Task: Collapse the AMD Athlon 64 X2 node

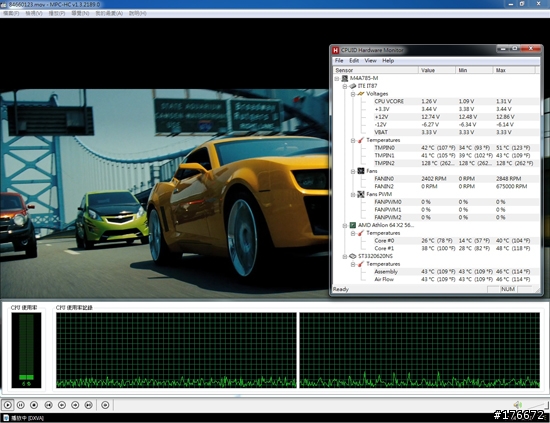Action: [x=345, y=226]
